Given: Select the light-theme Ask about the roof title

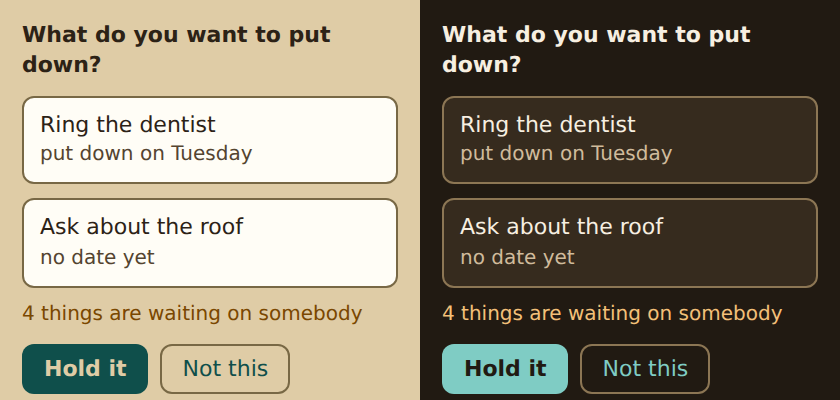Looking at the screenshot, I should click(x=141, y=227).
